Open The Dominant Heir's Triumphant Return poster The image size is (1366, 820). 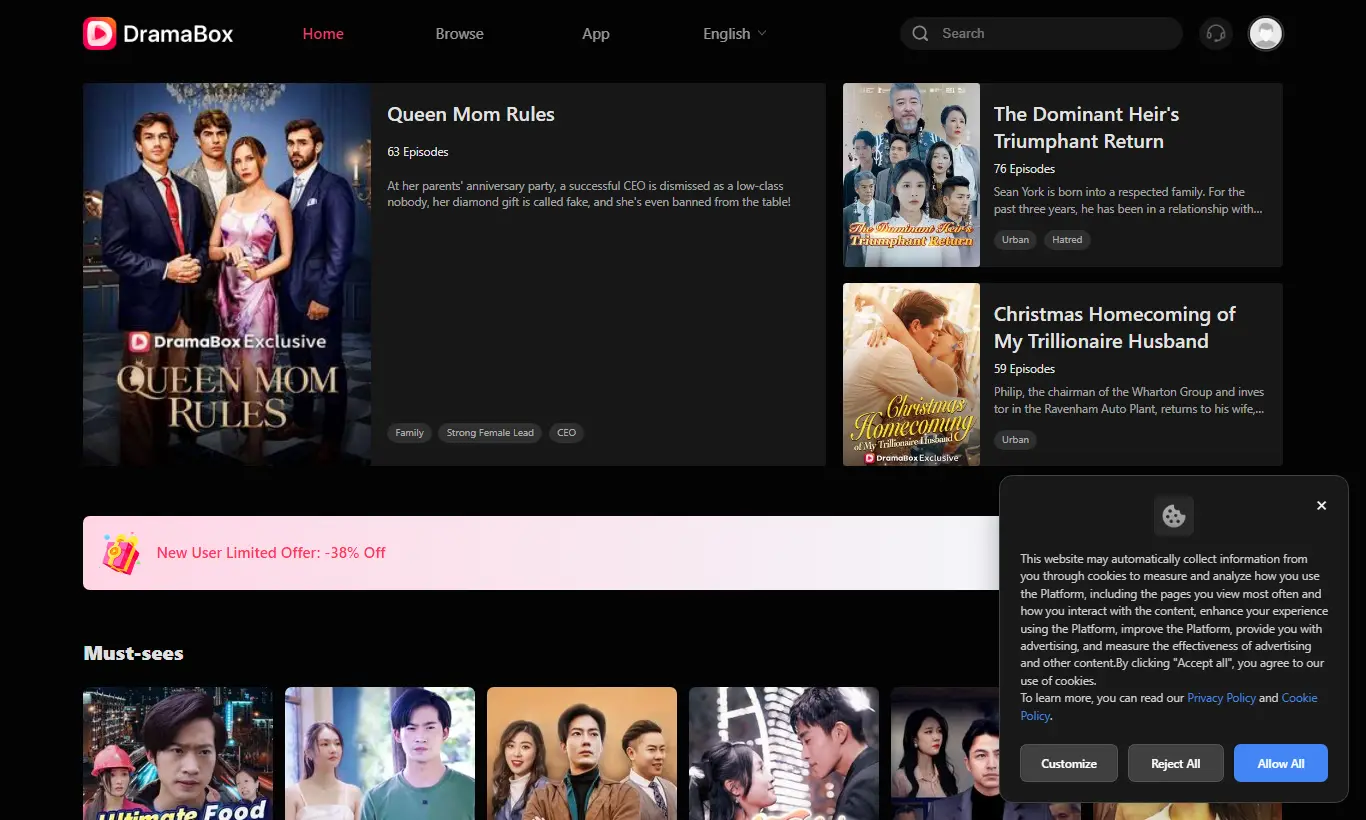pyautogui.click(x=911, y=175)
